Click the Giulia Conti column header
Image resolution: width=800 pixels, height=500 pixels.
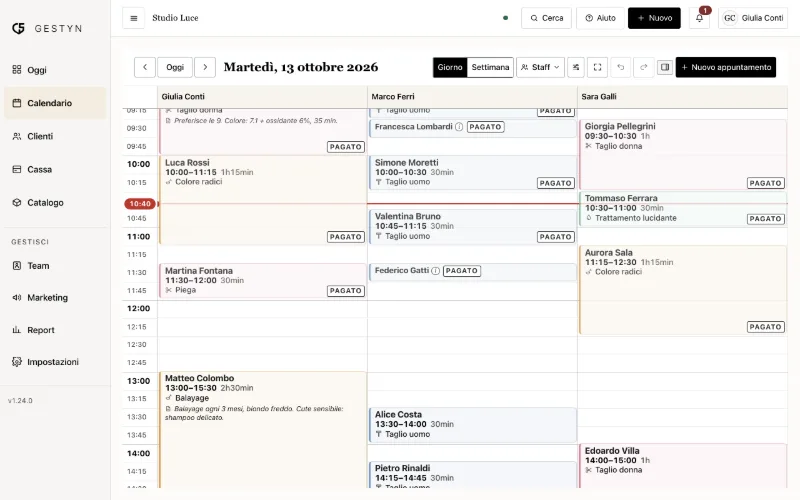point(262,96)
